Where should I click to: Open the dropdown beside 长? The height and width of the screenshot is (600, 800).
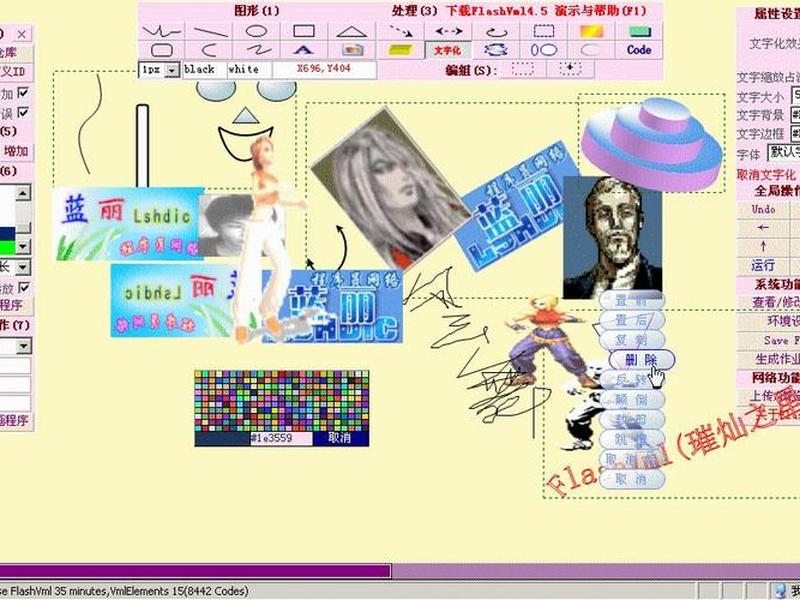[x=23, y=267]
